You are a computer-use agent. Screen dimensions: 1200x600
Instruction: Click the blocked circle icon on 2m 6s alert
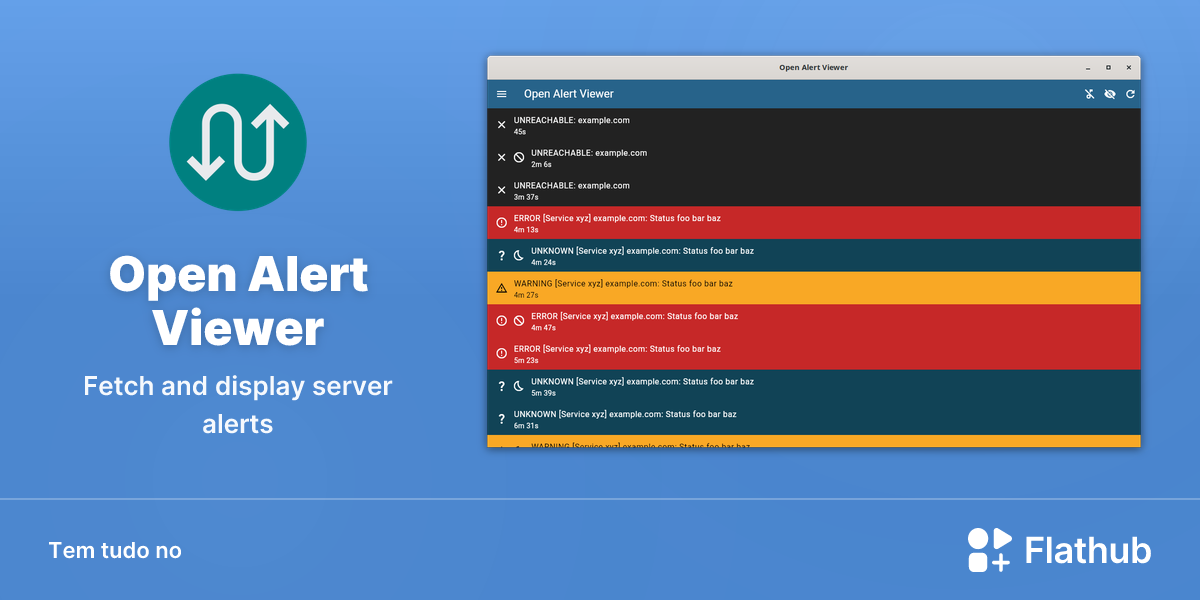pyautogui.click(x=519, y=158)
